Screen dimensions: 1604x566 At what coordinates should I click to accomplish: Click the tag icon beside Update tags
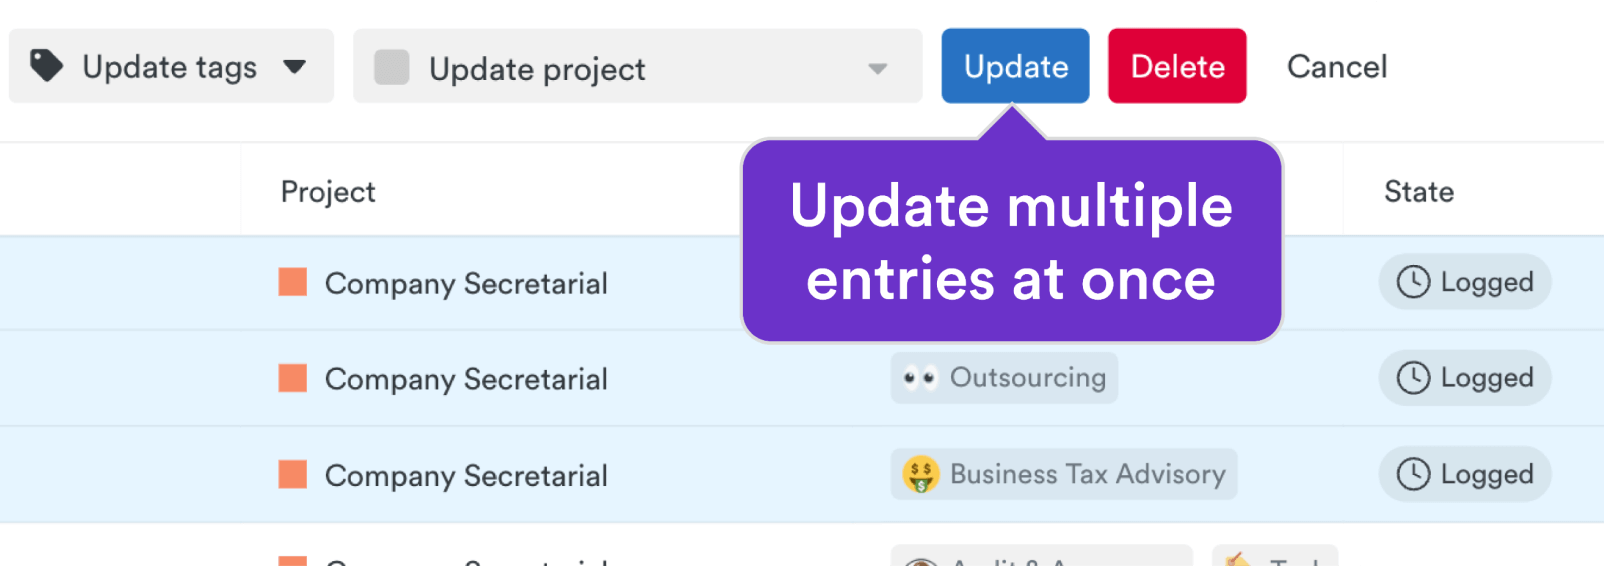tap(46, 66)
